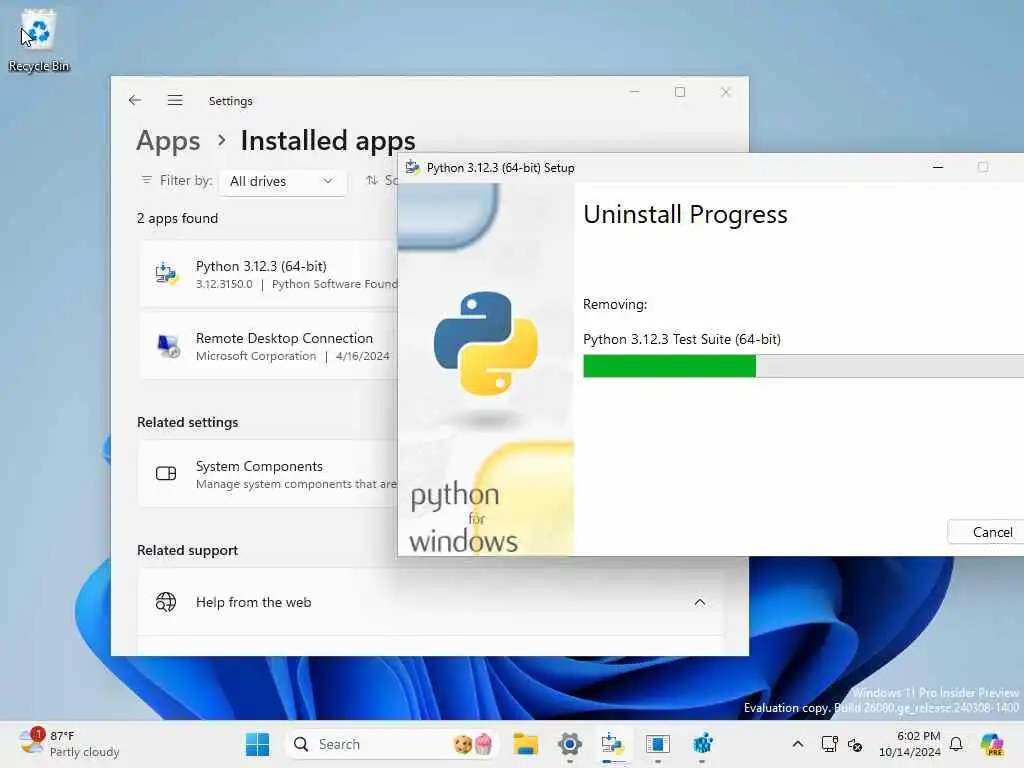Open the Settings hamburger navigation menu

point(174,100)
